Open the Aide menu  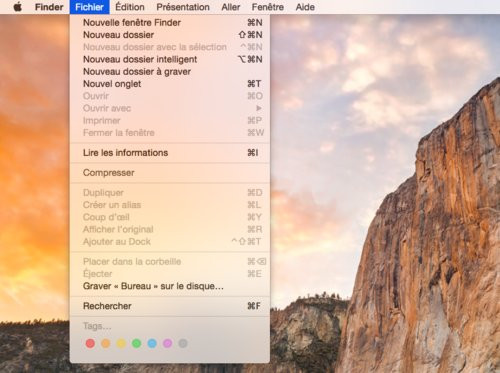(x=305, y=7)
